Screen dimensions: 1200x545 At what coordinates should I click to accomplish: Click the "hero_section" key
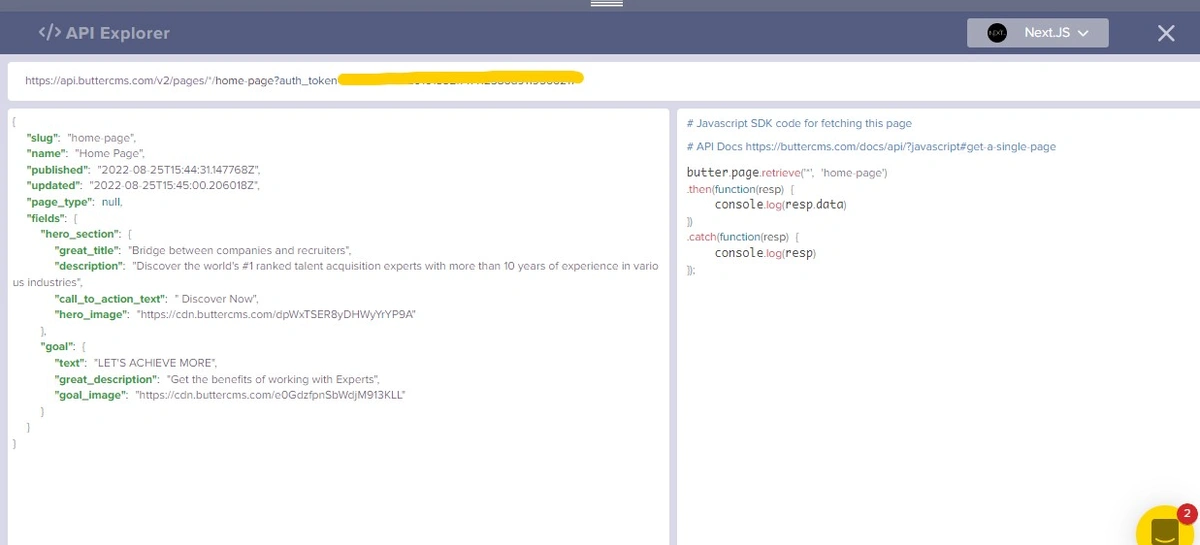[x=80, y=233]
